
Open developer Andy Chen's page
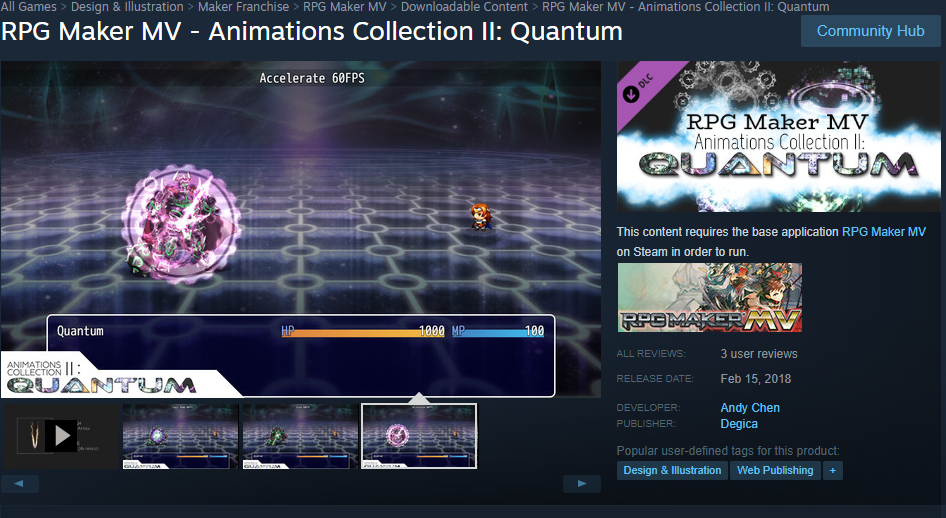coord(750,408)
